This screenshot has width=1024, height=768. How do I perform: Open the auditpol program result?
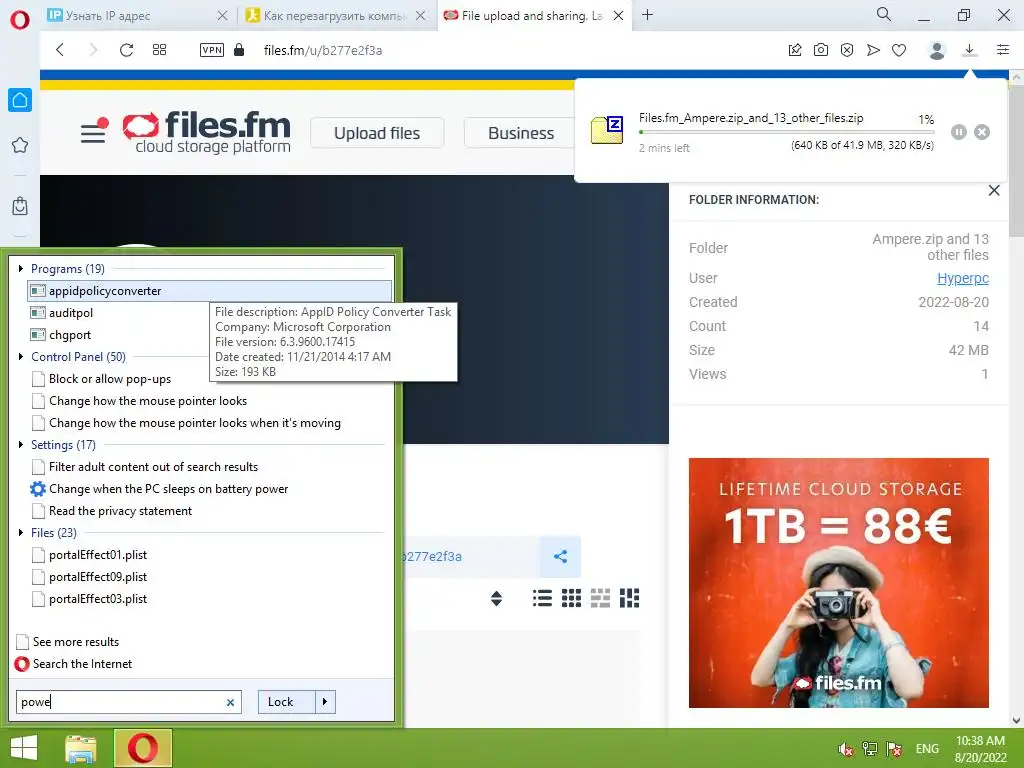[x=71, y=313]
